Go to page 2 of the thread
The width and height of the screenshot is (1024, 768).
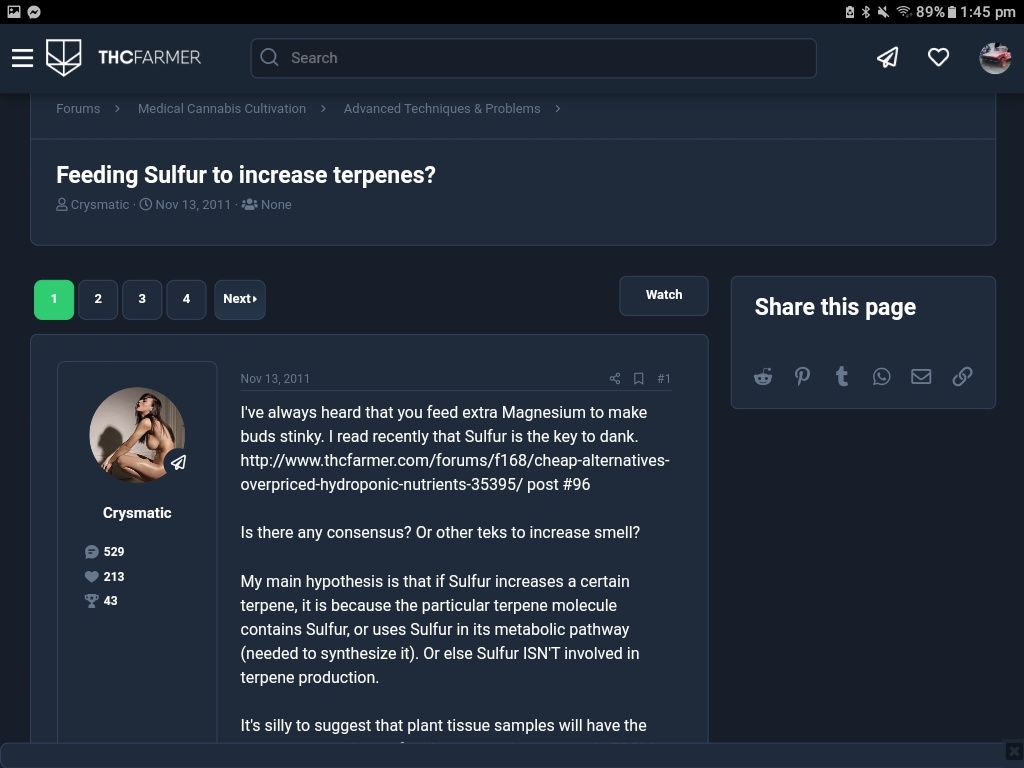98,299
